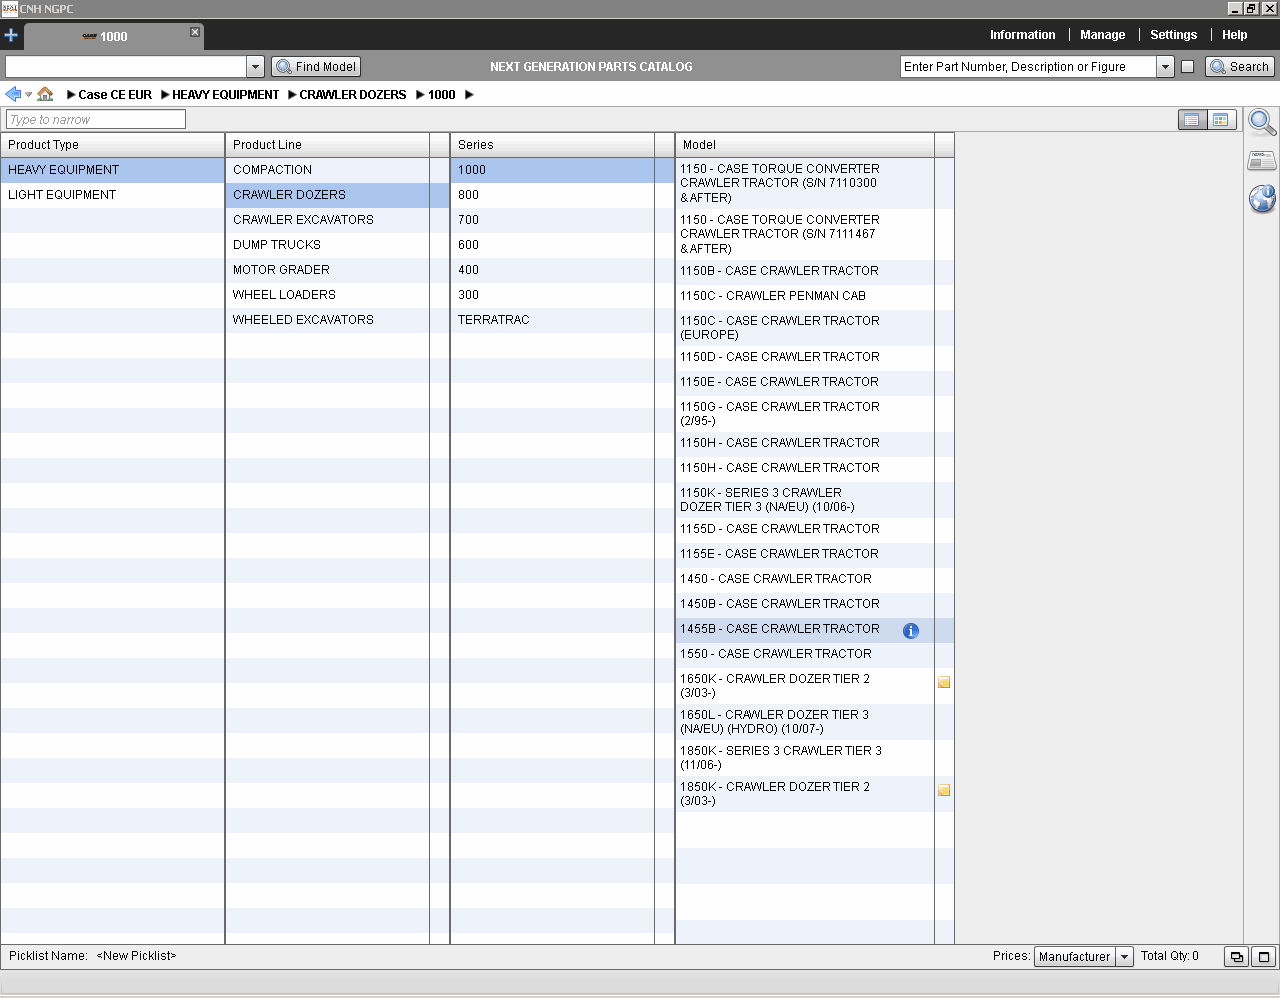Open the Prices Manufacturer dropdown
The width and height of the screenshot is (1280, 998).
1124,957
